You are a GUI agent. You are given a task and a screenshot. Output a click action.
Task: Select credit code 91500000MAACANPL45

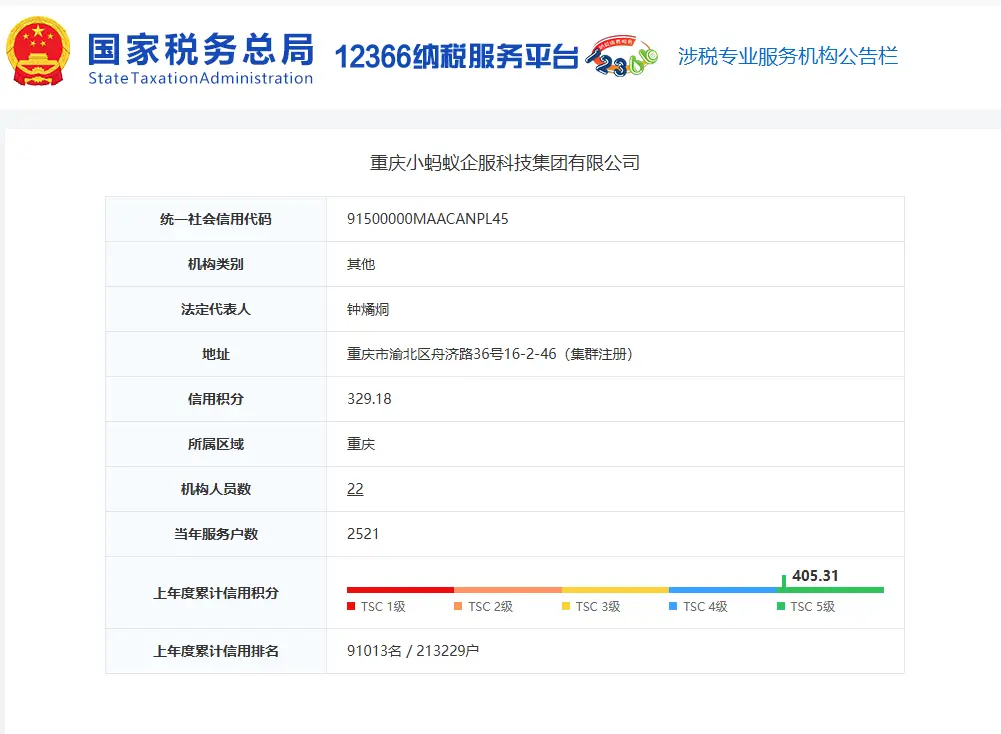(428, 219)
